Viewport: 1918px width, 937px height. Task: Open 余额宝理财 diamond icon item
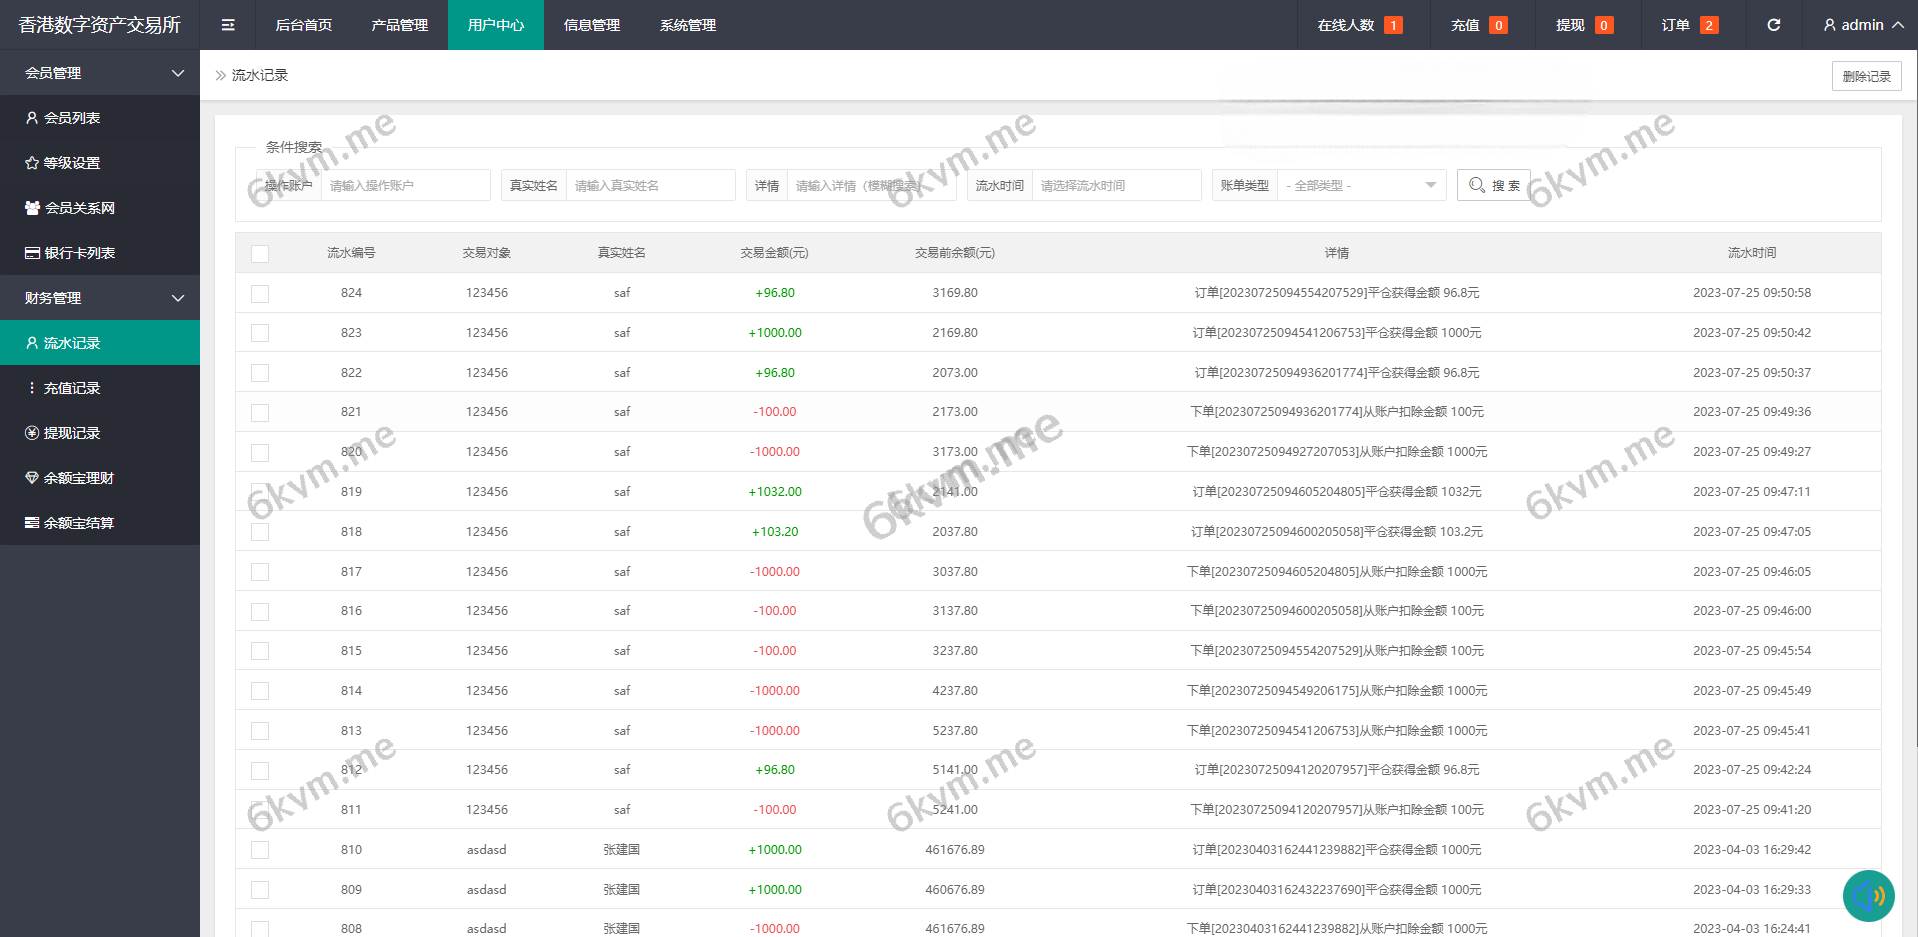79,478
